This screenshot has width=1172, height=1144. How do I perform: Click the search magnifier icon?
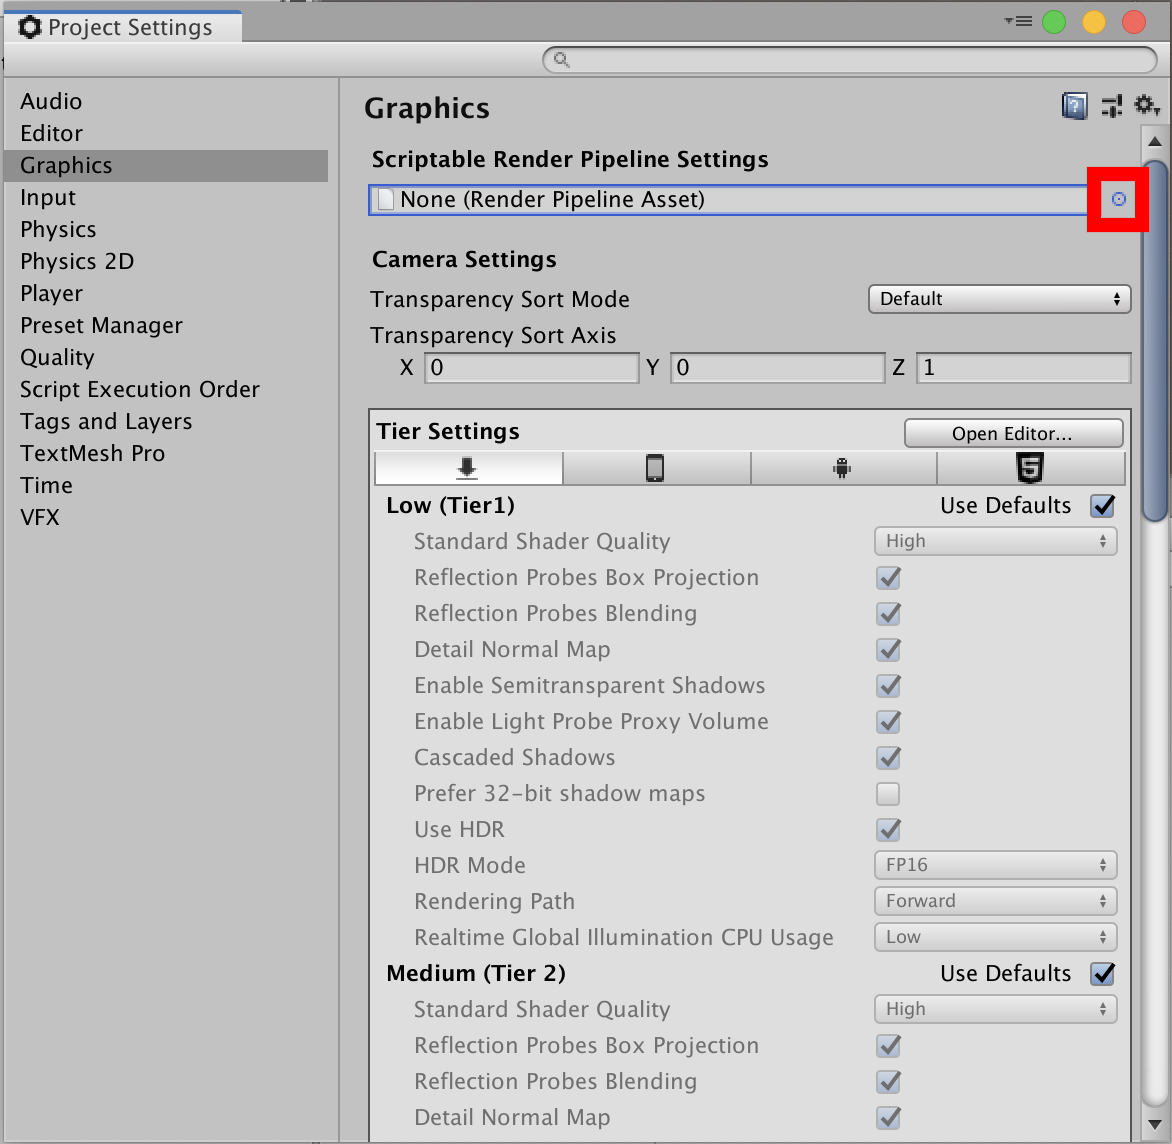(562, 60)
